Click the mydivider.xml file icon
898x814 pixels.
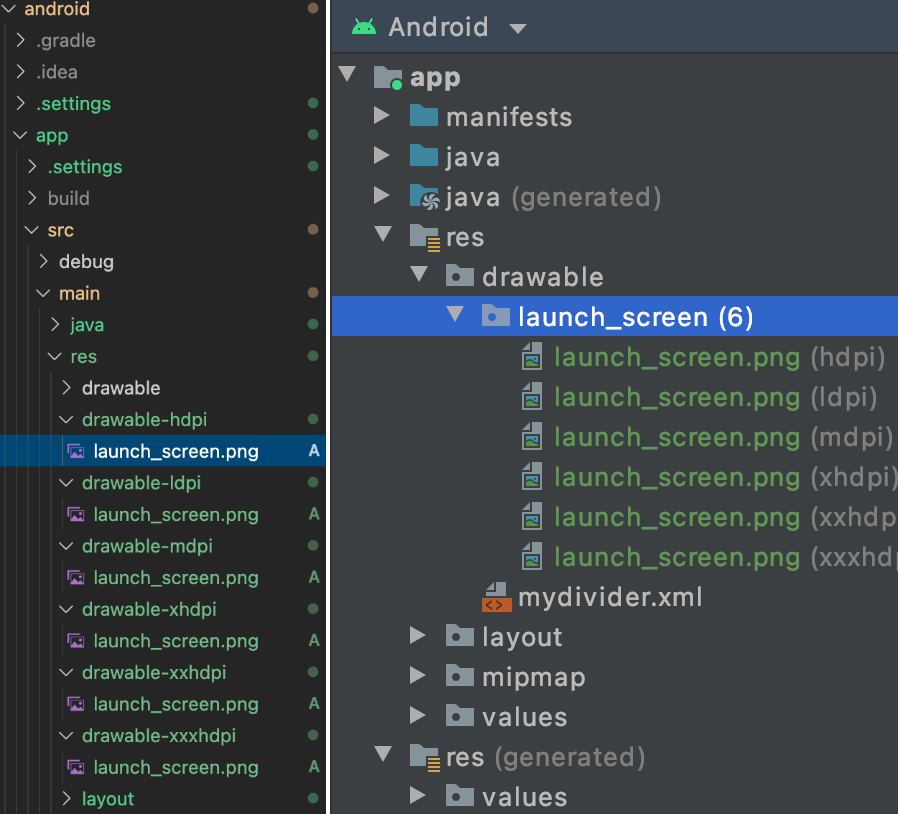pyautogui.click(x=497, y=597)
